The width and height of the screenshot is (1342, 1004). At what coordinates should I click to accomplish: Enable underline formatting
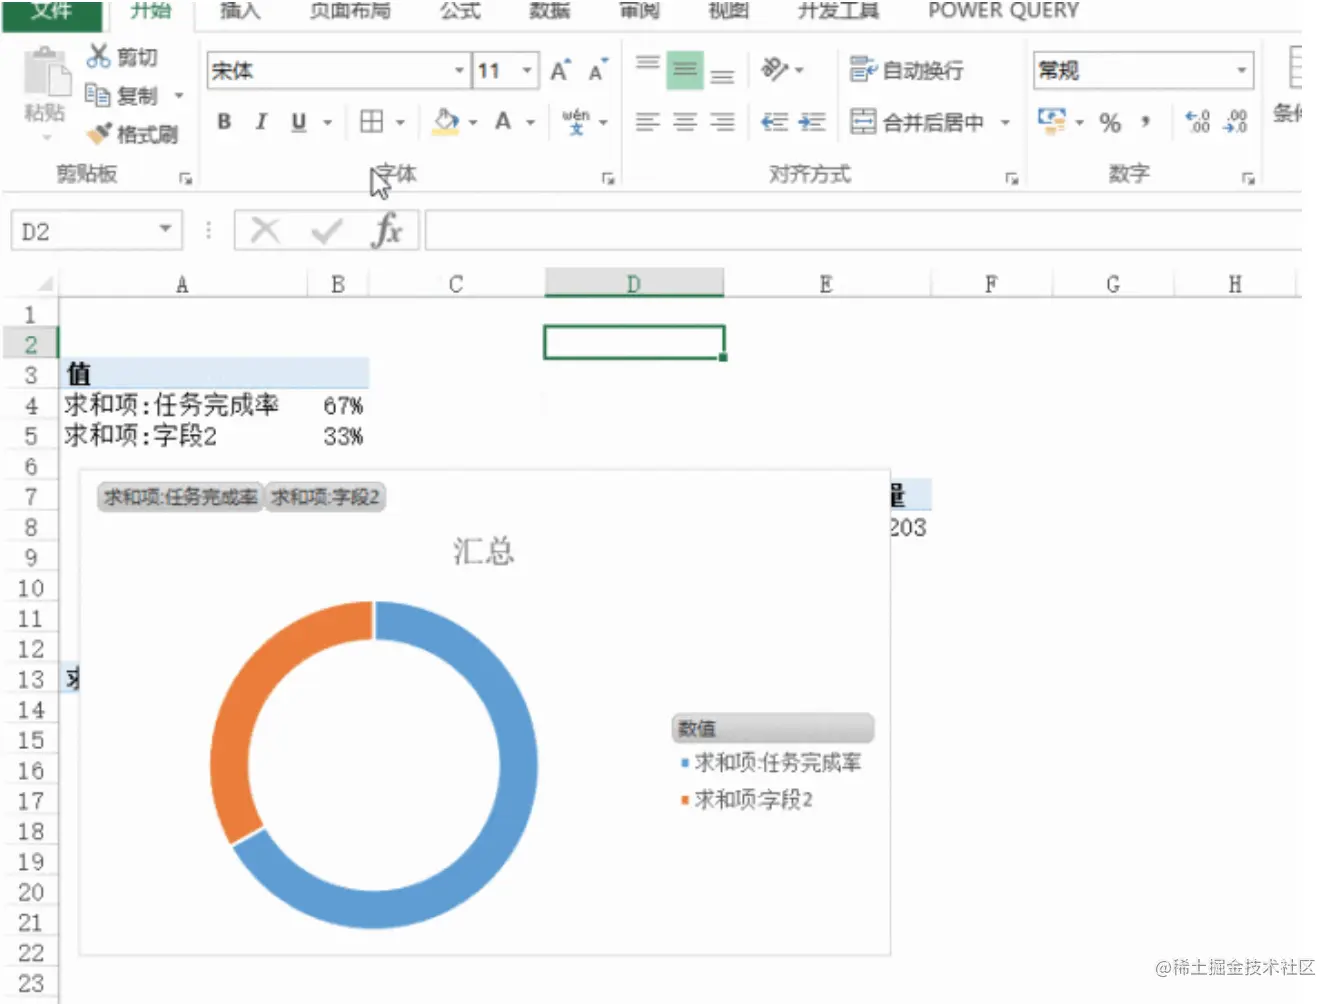[x=297, y=122]
